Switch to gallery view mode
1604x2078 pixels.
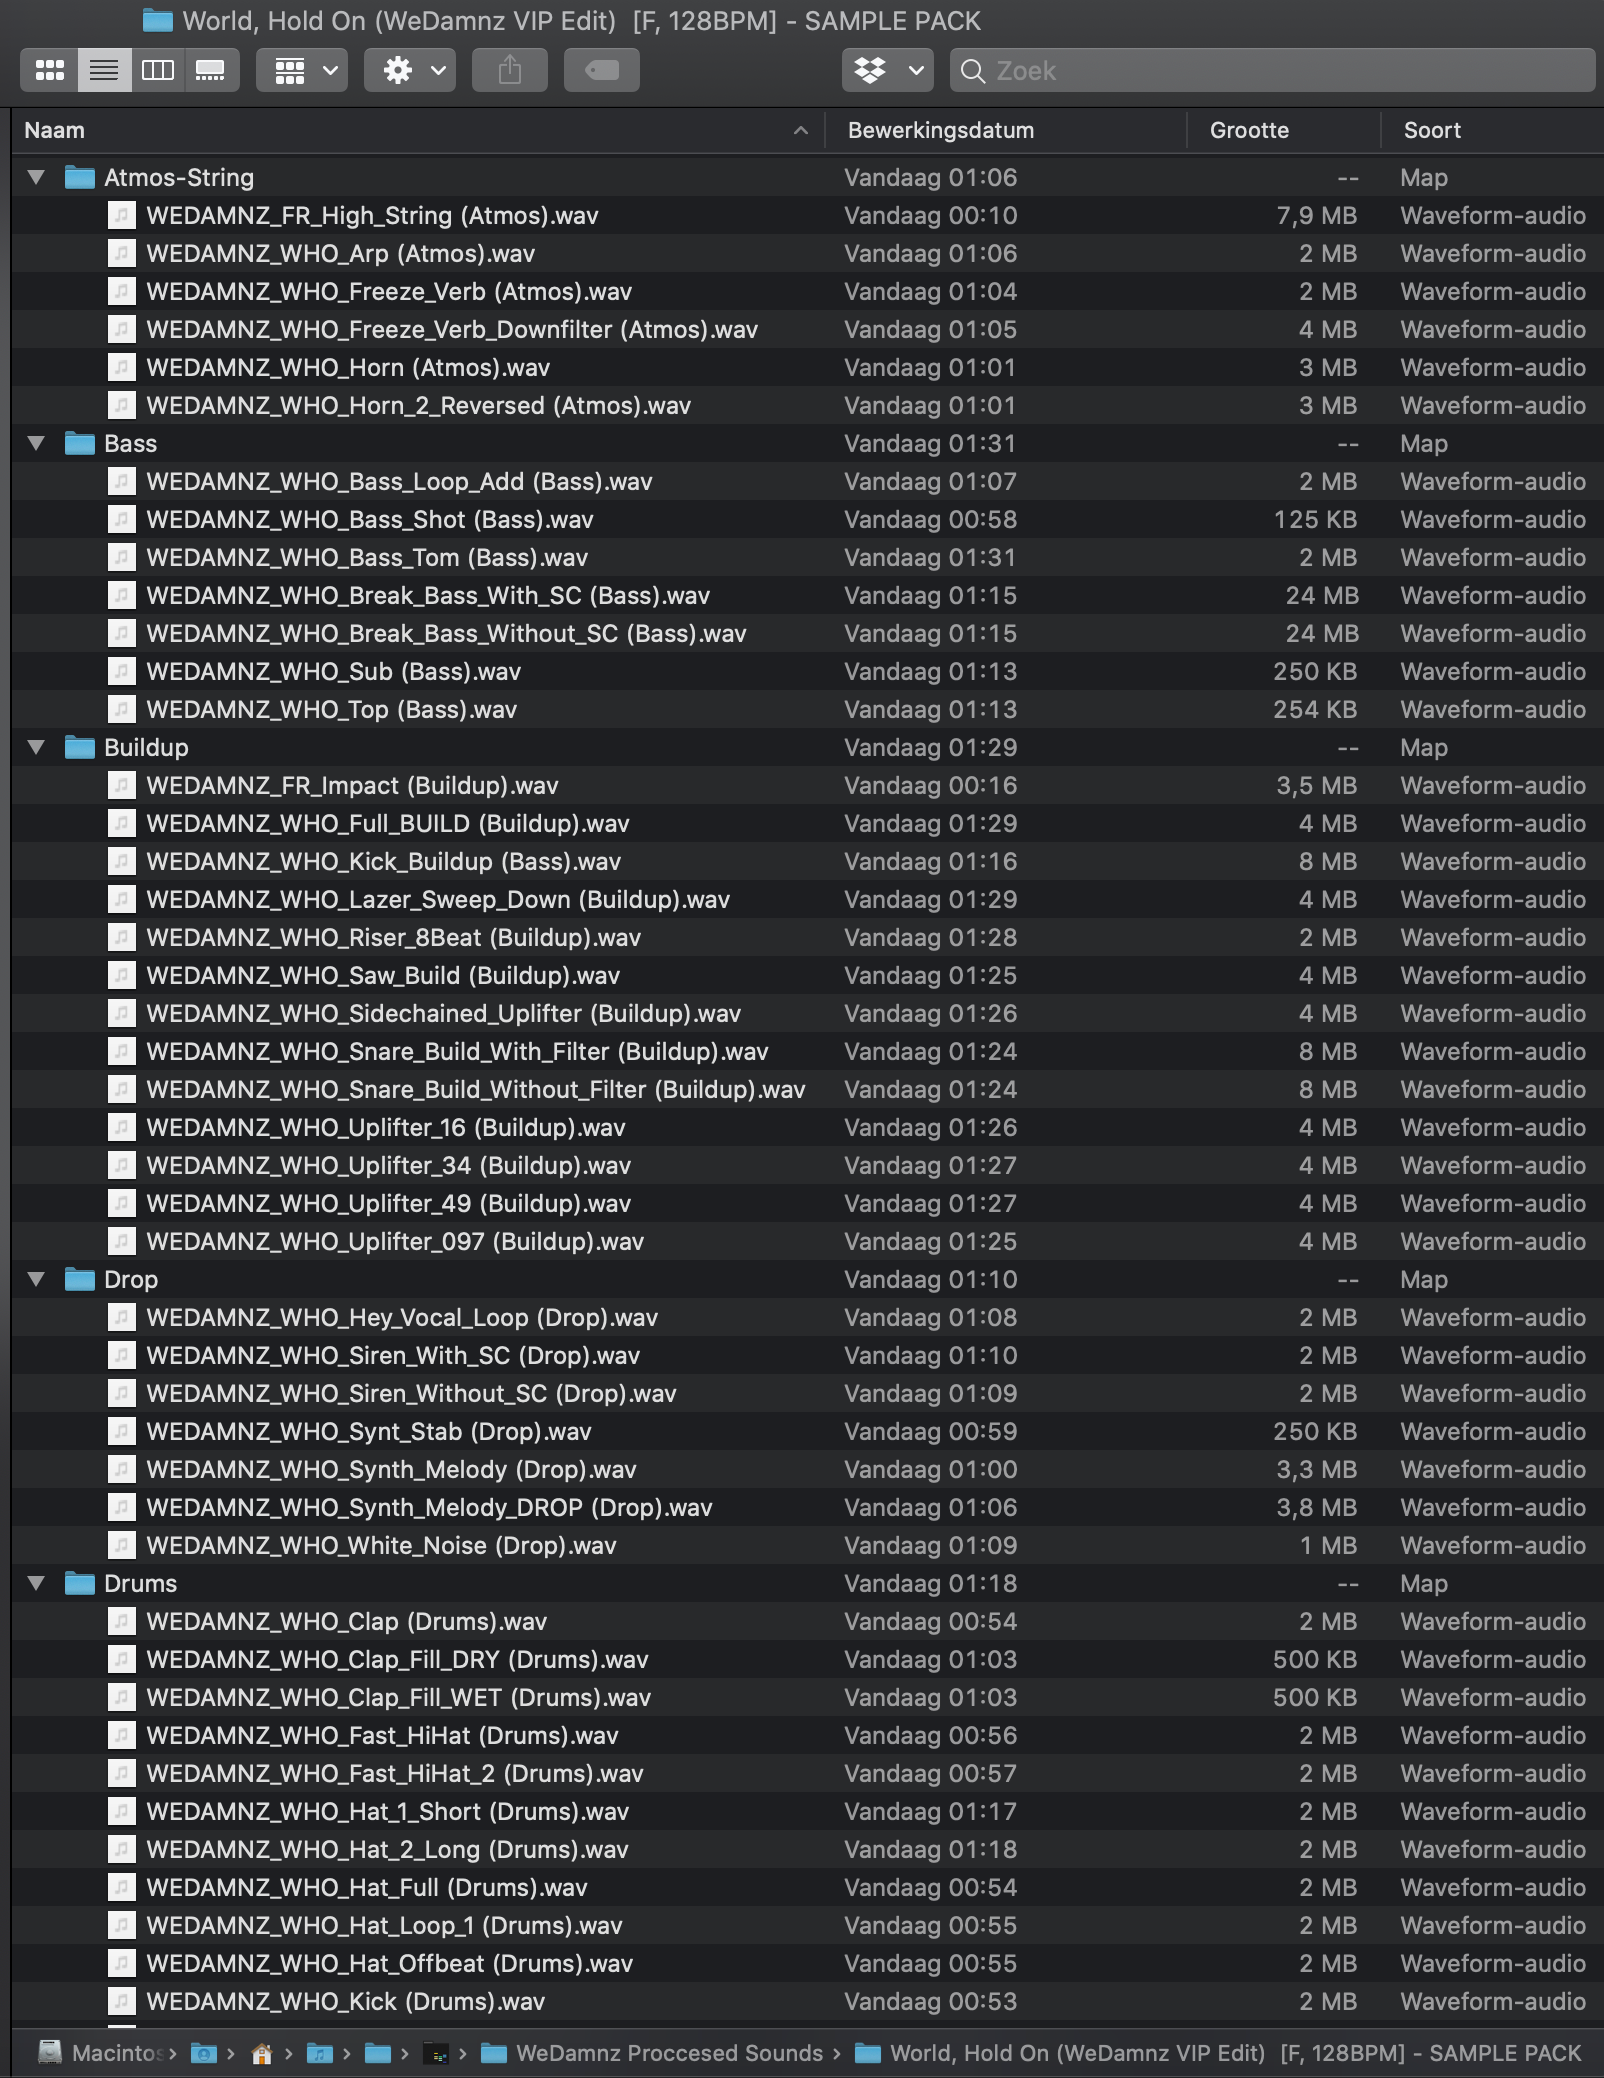tap(211, 70)
